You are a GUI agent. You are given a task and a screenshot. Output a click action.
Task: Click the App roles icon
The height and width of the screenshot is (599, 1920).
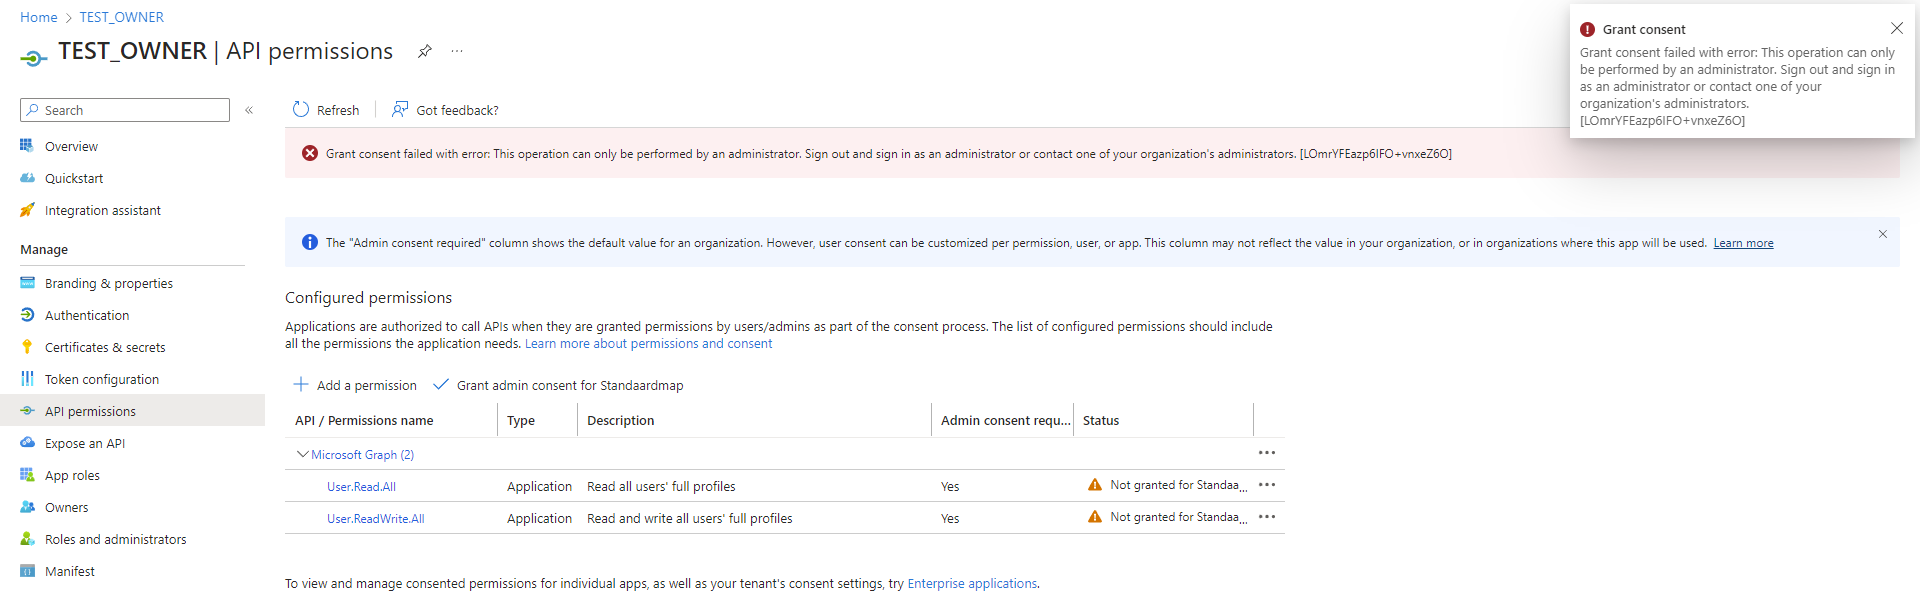point(27,475)
